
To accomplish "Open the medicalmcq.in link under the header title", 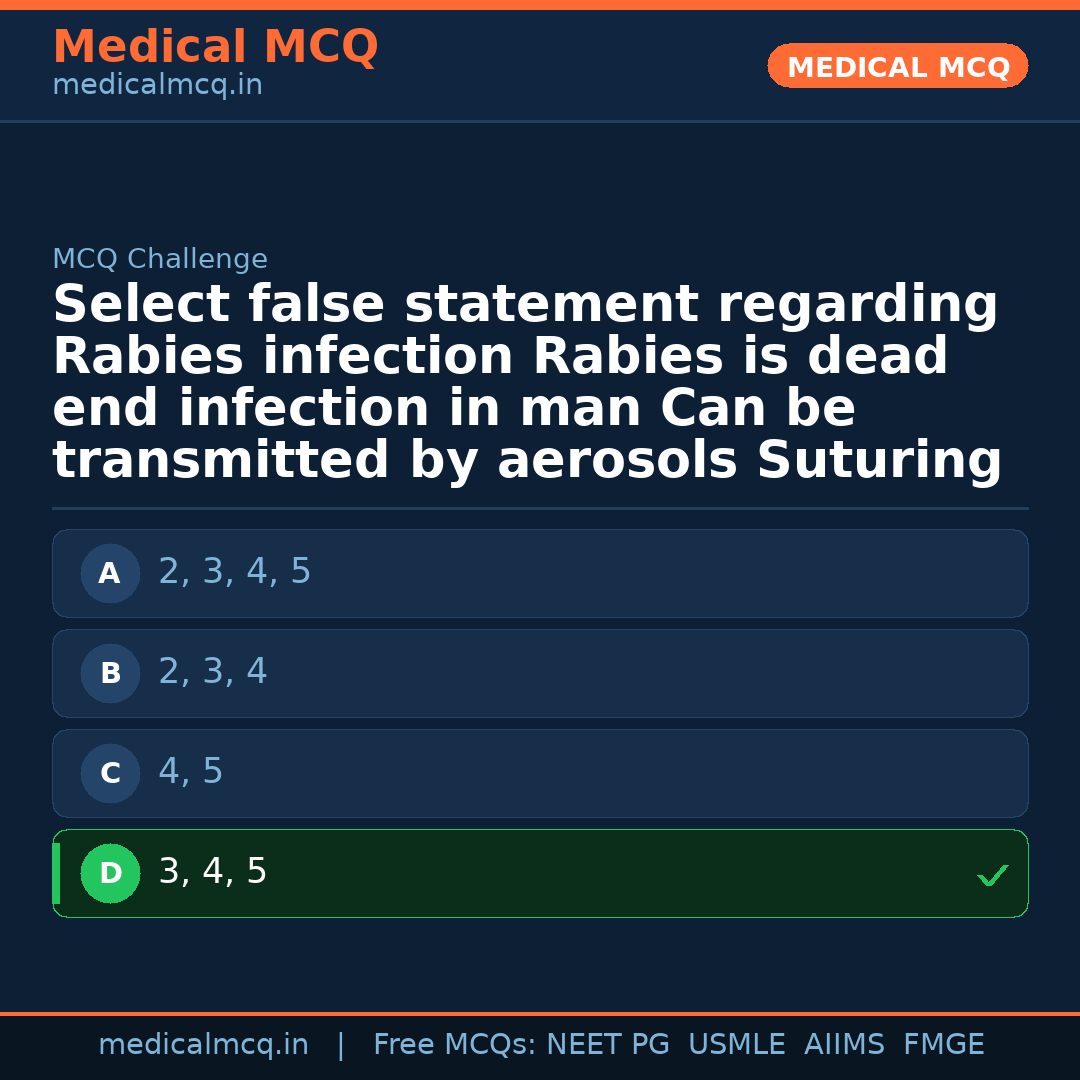I will [157, 86].
